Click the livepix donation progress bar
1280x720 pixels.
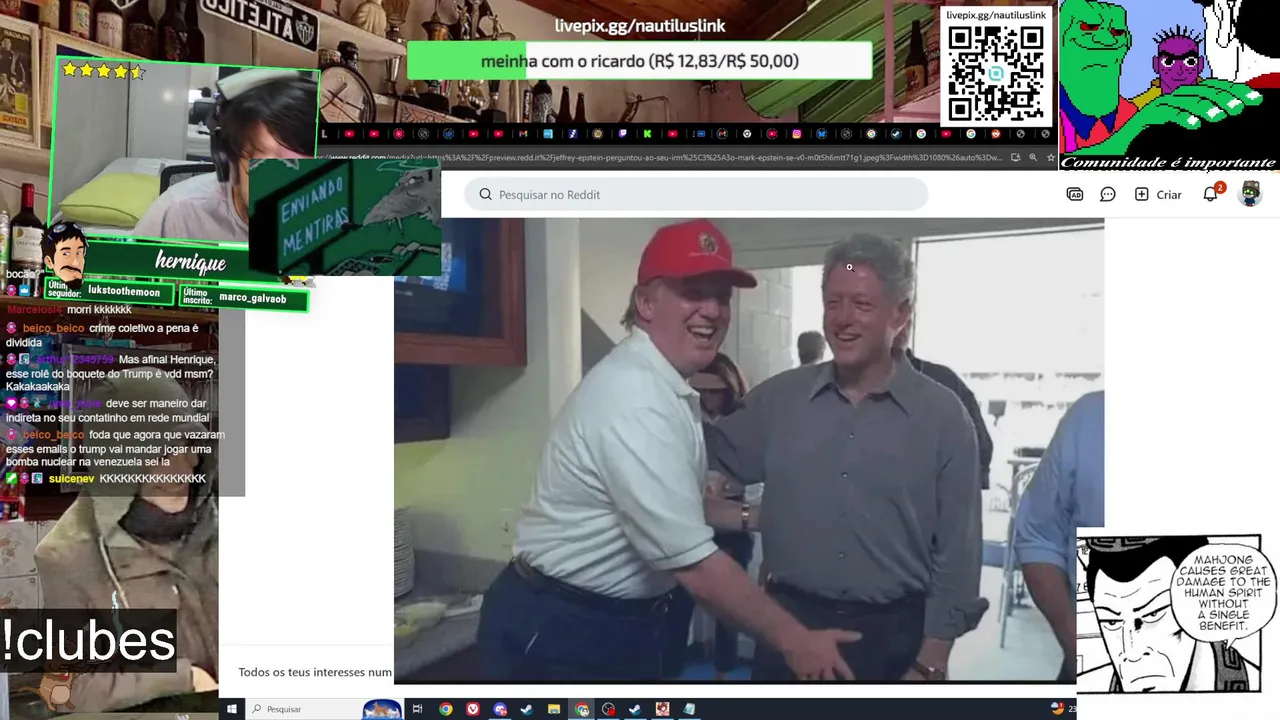click(639, 61)
